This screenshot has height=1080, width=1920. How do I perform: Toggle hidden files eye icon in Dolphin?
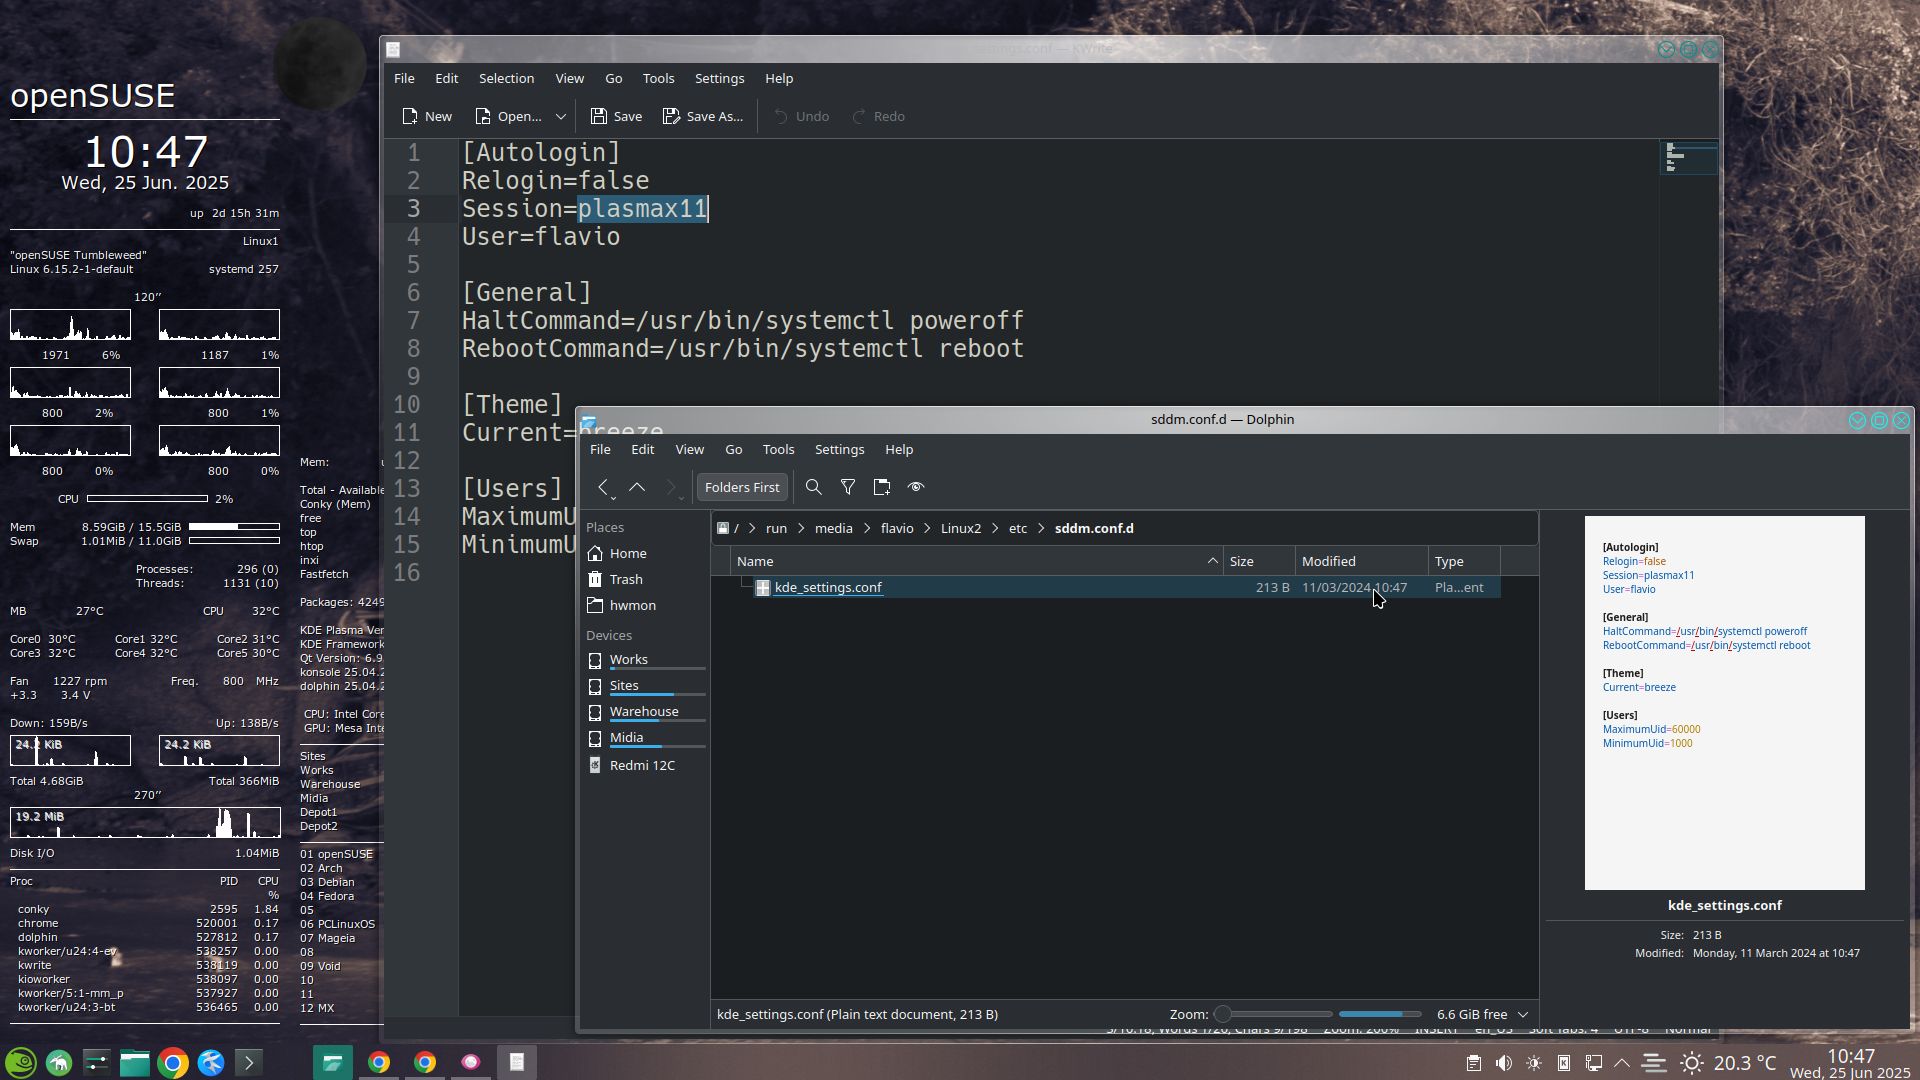point(916,487)
